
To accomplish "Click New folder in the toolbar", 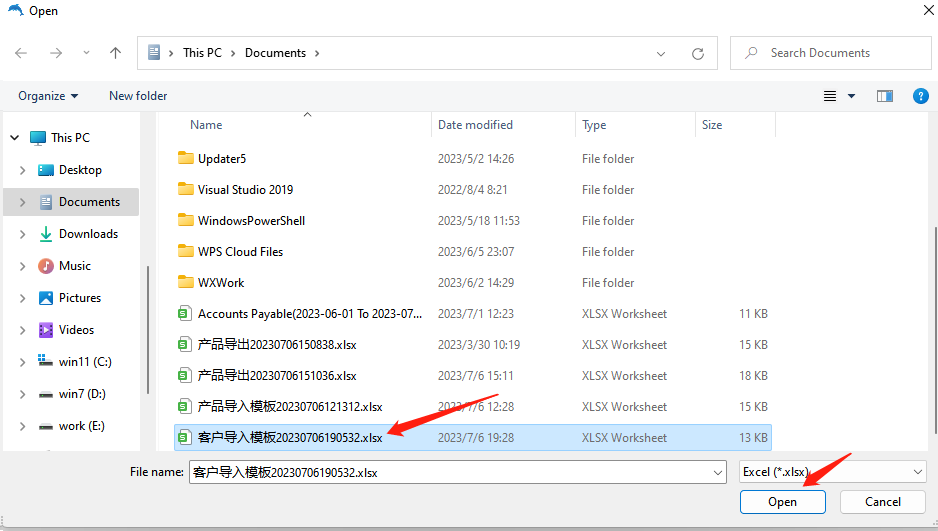I will (x=138, y=96).
